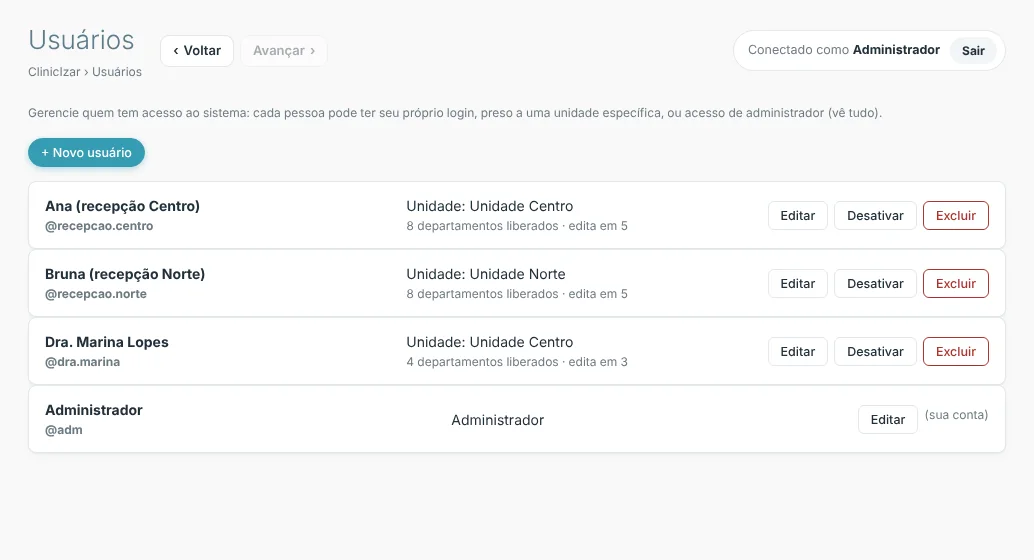This screenshot has height=560, width=1034.
Task: Click 4 departamentos liberados · edita em 3
Action: pos(517,361)
